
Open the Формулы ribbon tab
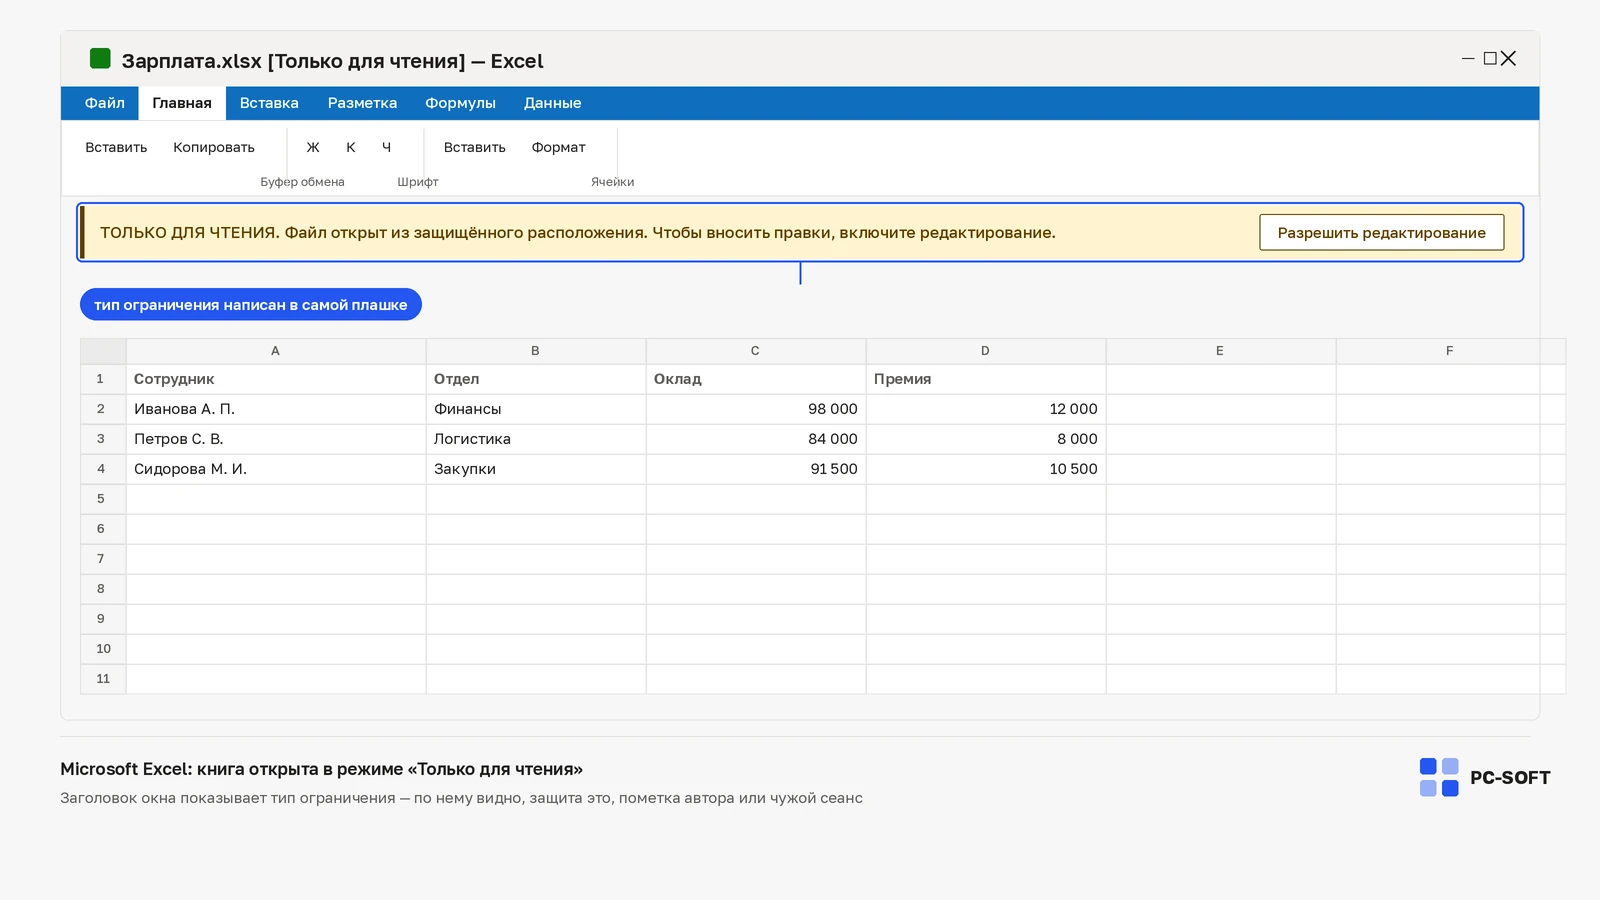point(460,103)
